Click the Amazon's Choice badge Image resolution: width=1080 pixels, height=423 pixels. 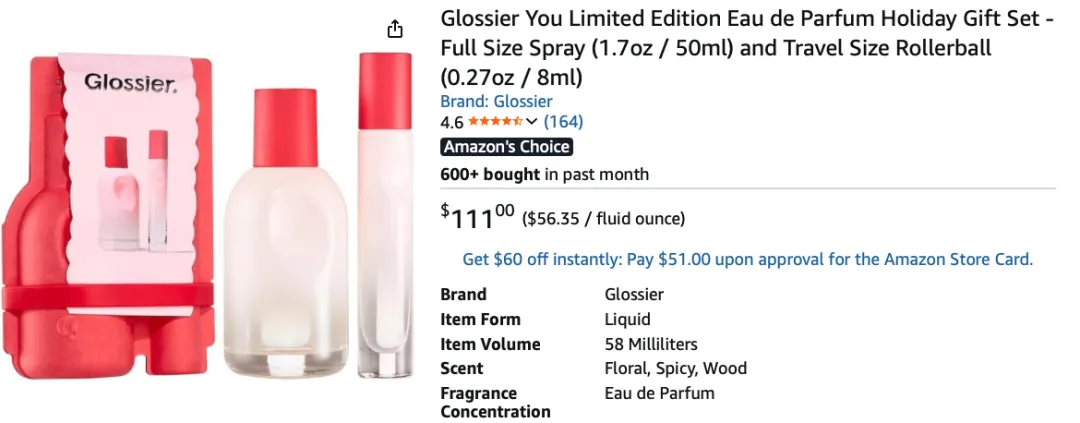tap(507, 147)
